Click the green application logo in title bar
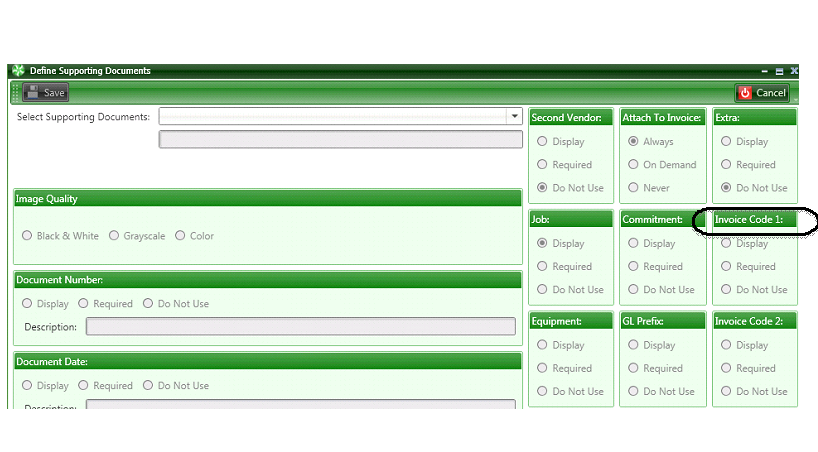818x452 pixels. pyautogui.click(x=19, y=70)
